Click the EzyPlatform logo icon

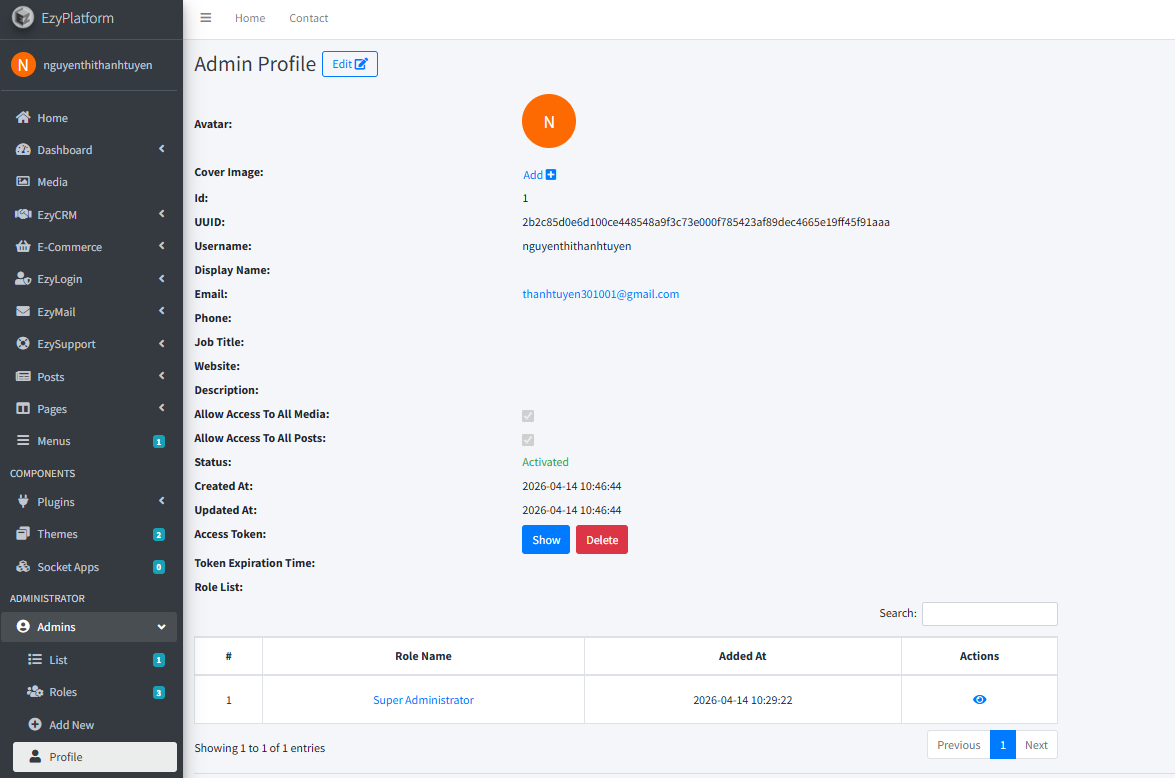pyautogui.click(x=22, y=17)
